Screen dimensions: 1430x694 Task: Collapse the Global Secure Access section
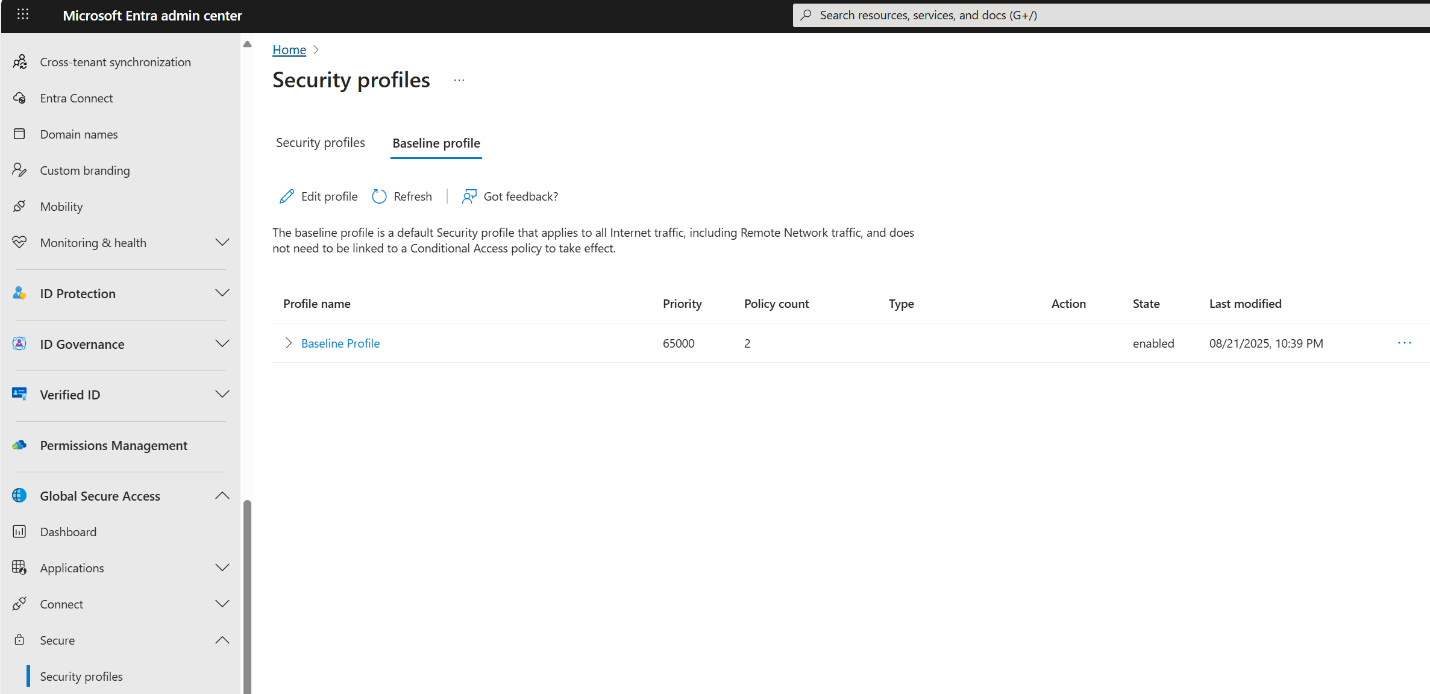[222, 496]
